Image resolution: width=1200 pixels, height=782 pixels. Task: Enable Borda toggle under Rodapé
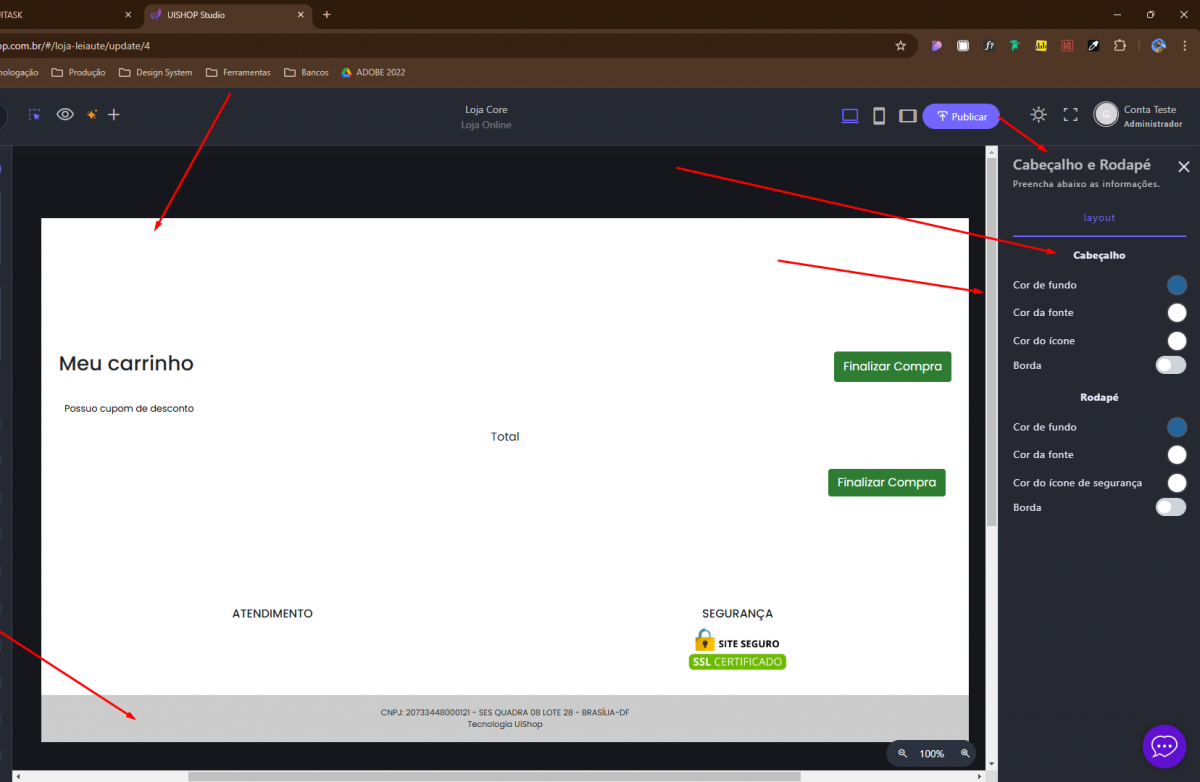[x=1170, y=507]
